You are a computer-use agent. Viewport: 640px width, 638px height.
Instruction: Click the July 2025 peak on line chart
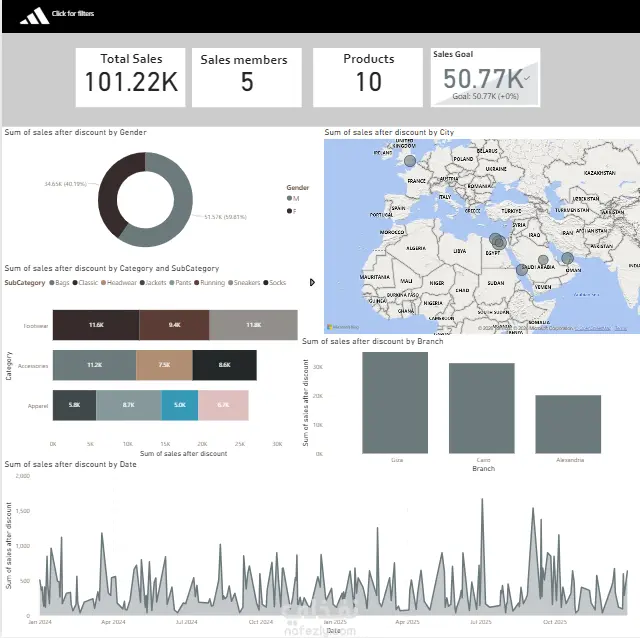coord(482,500)
